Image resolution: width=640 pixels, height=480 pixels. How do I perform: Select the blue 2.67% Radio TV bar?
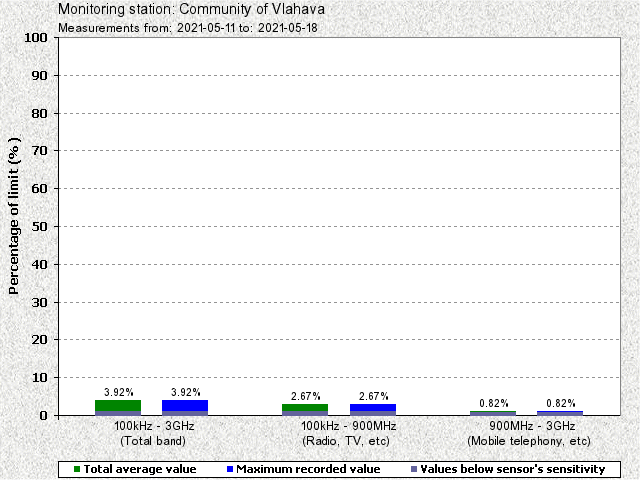[x=373, y=410]
